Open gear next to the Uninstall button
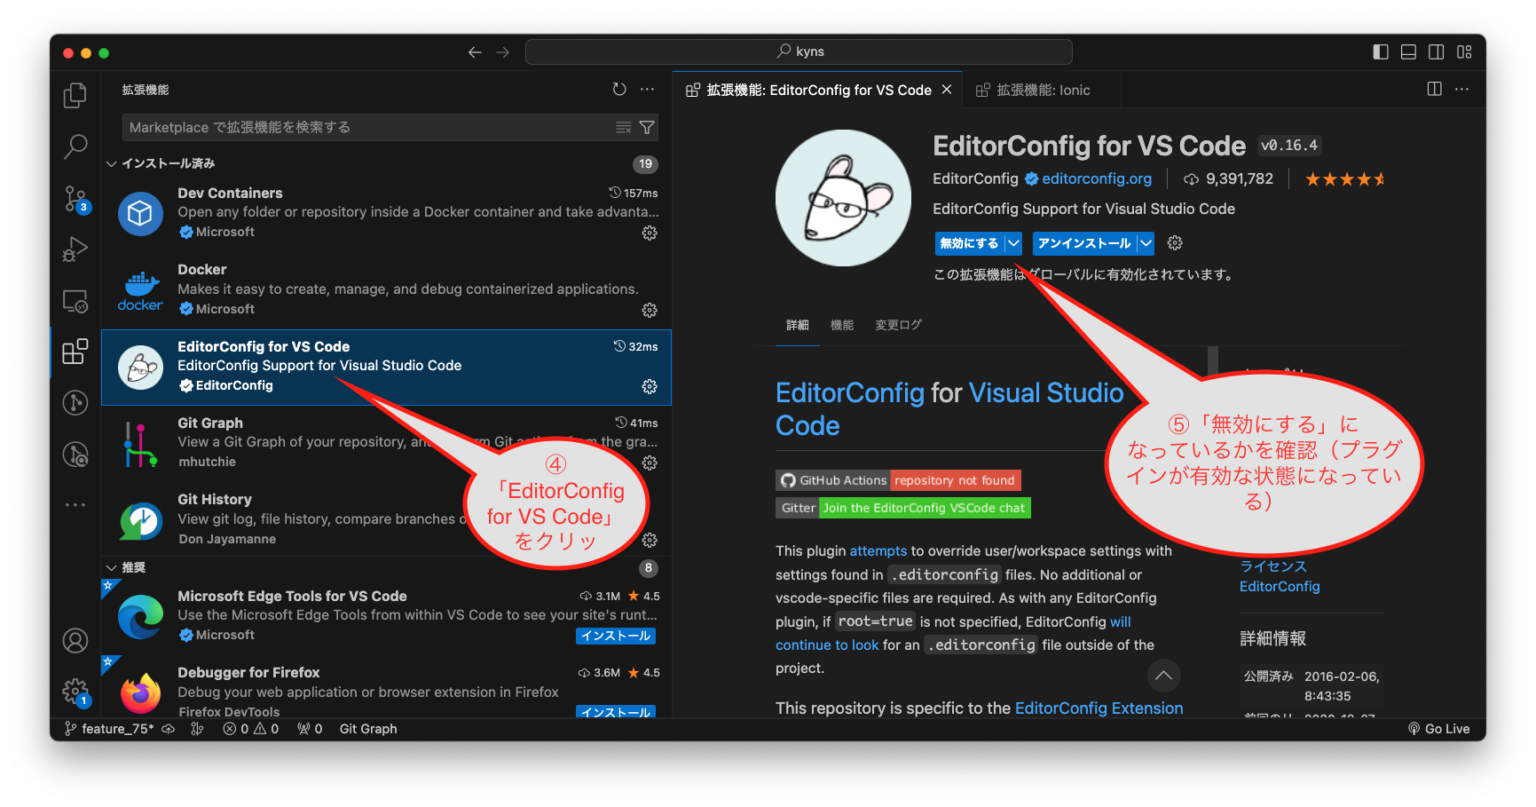Viewport: 1536px width, 807px height. click(1175, 243)
